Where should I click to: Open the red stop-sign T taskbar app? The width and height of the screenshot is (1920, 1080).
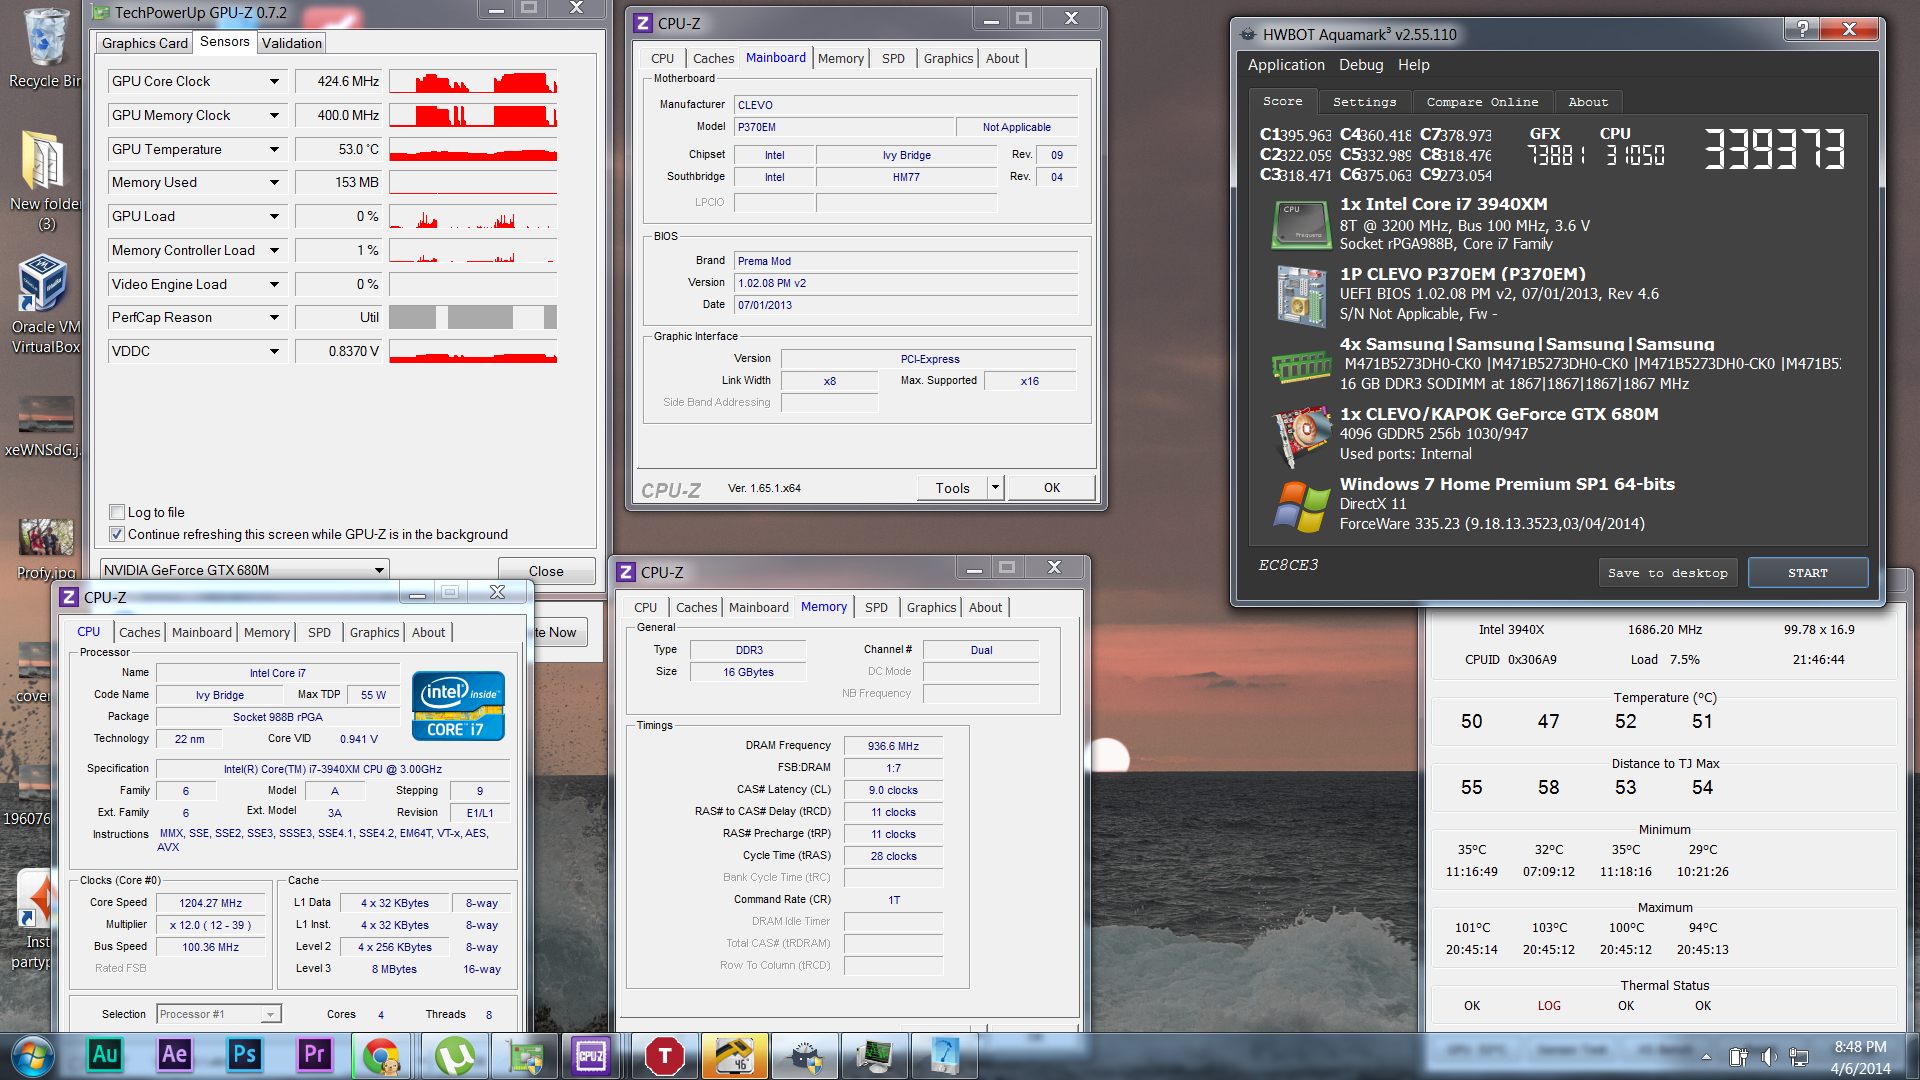point(665,1056)
